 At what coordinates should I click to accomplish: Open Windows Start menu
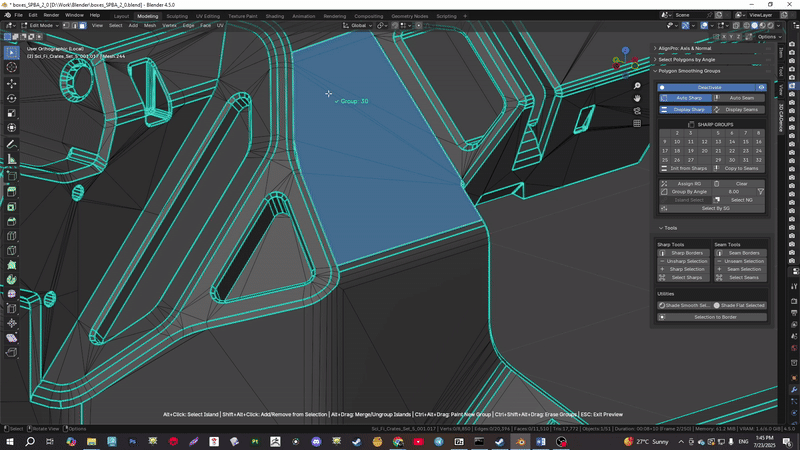10,441
